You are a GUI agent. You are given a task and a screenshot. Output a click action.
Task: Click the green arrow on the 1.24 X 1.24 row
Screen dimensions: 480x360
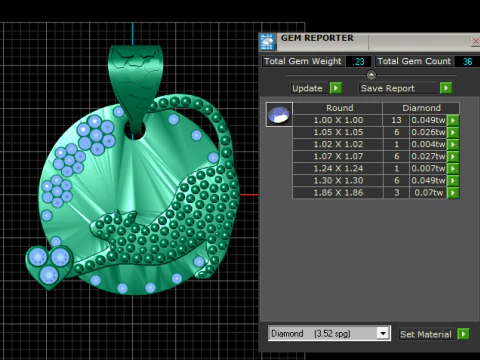coord(453,168)
